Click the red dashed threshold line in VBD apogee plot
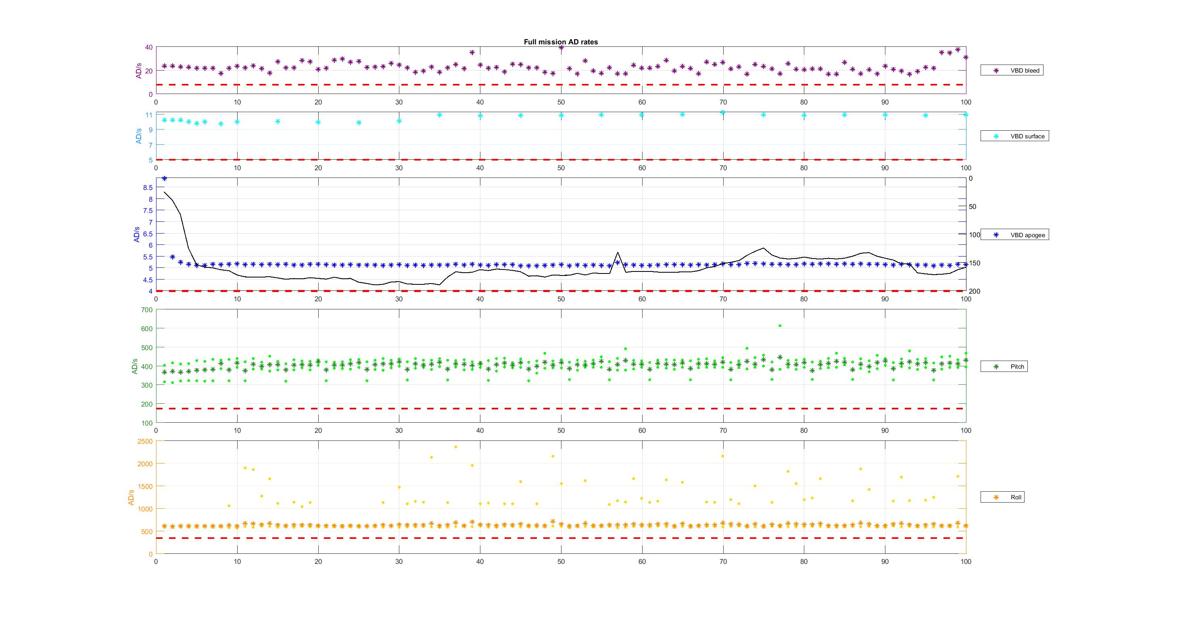The image size is (1200, 622). (561, 291)
